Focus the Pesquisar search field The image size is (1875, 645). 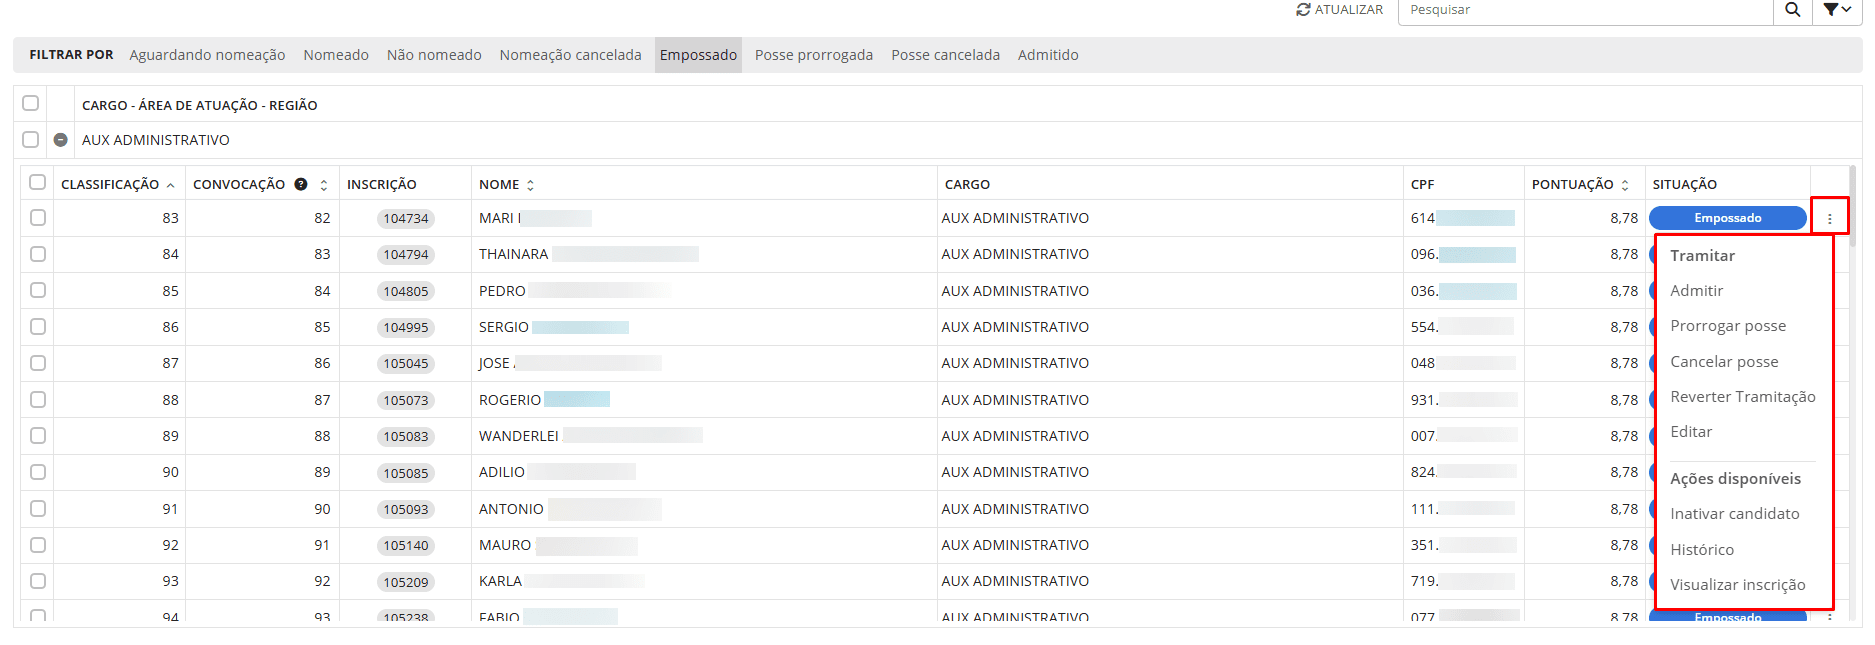[x=1584, y=10]
